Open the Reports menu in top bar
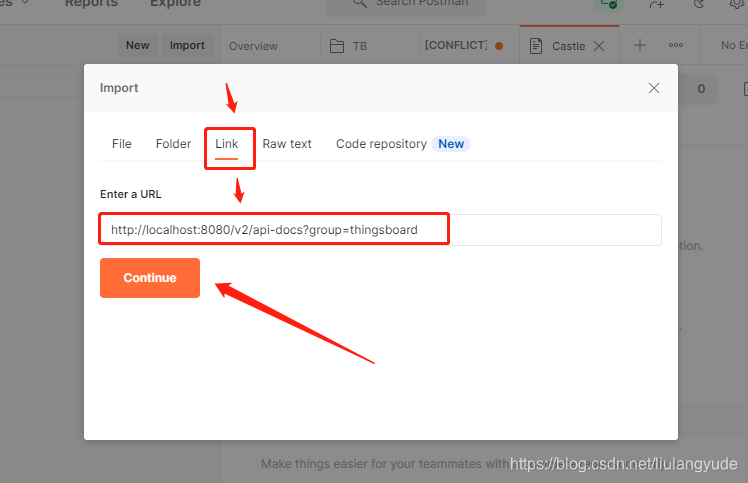 (91, 3)
